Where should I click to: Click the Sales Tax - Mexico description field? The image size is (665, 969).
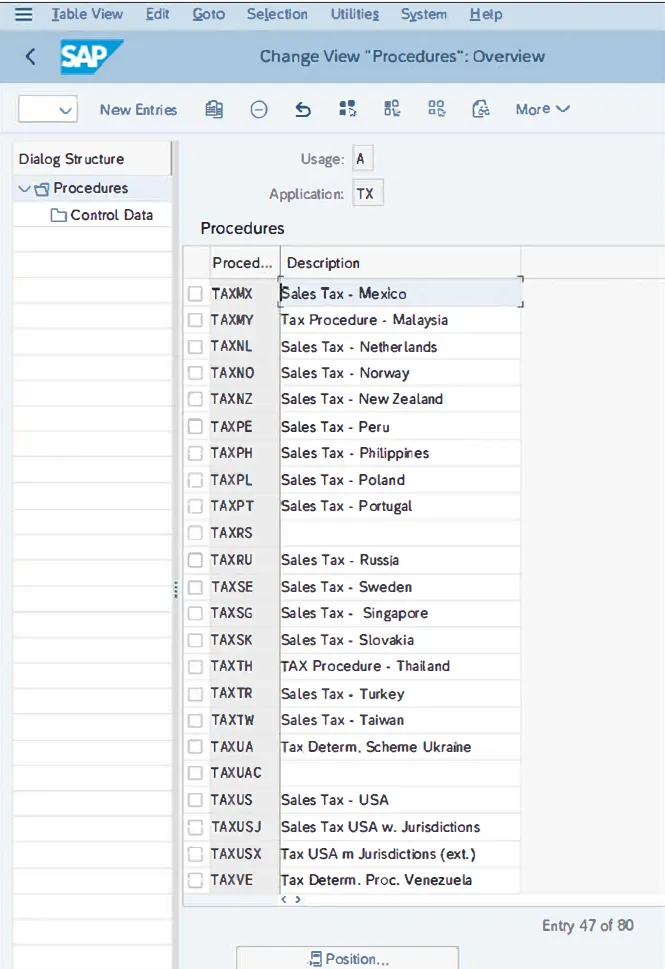(x=400, y=294)
